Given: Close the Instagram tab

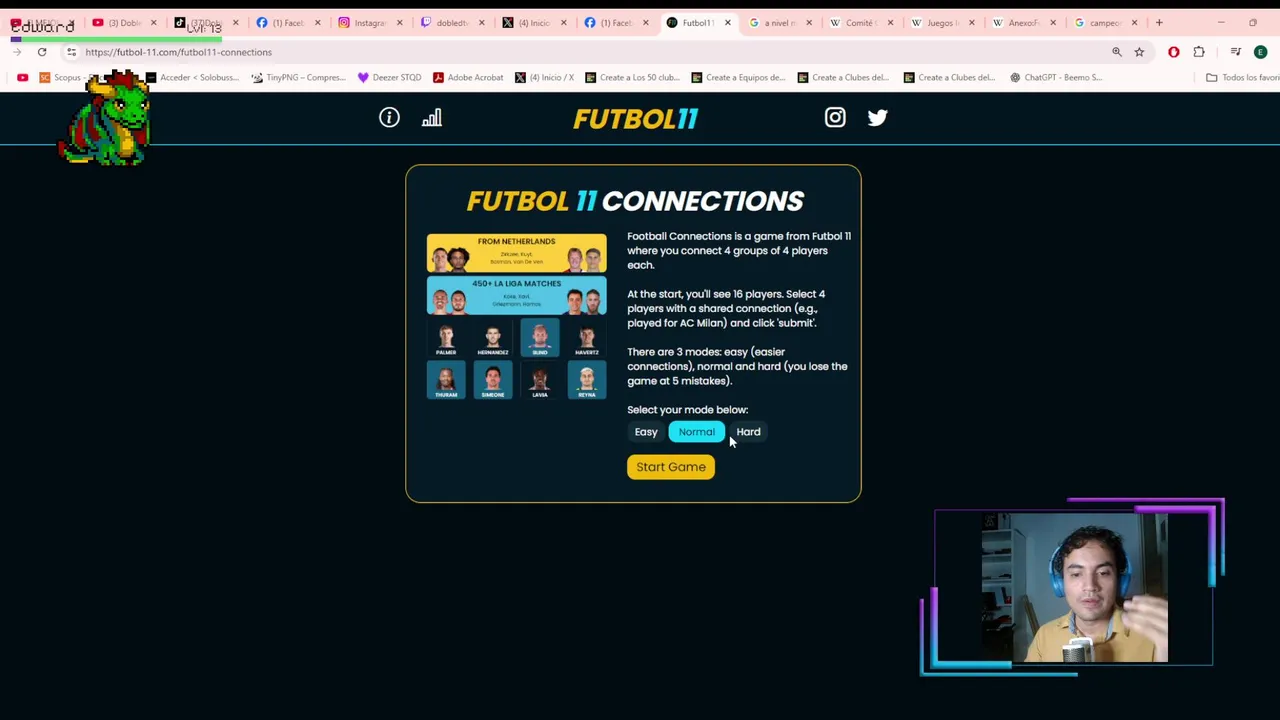Looking at the screenshot, I should [399, 22].
